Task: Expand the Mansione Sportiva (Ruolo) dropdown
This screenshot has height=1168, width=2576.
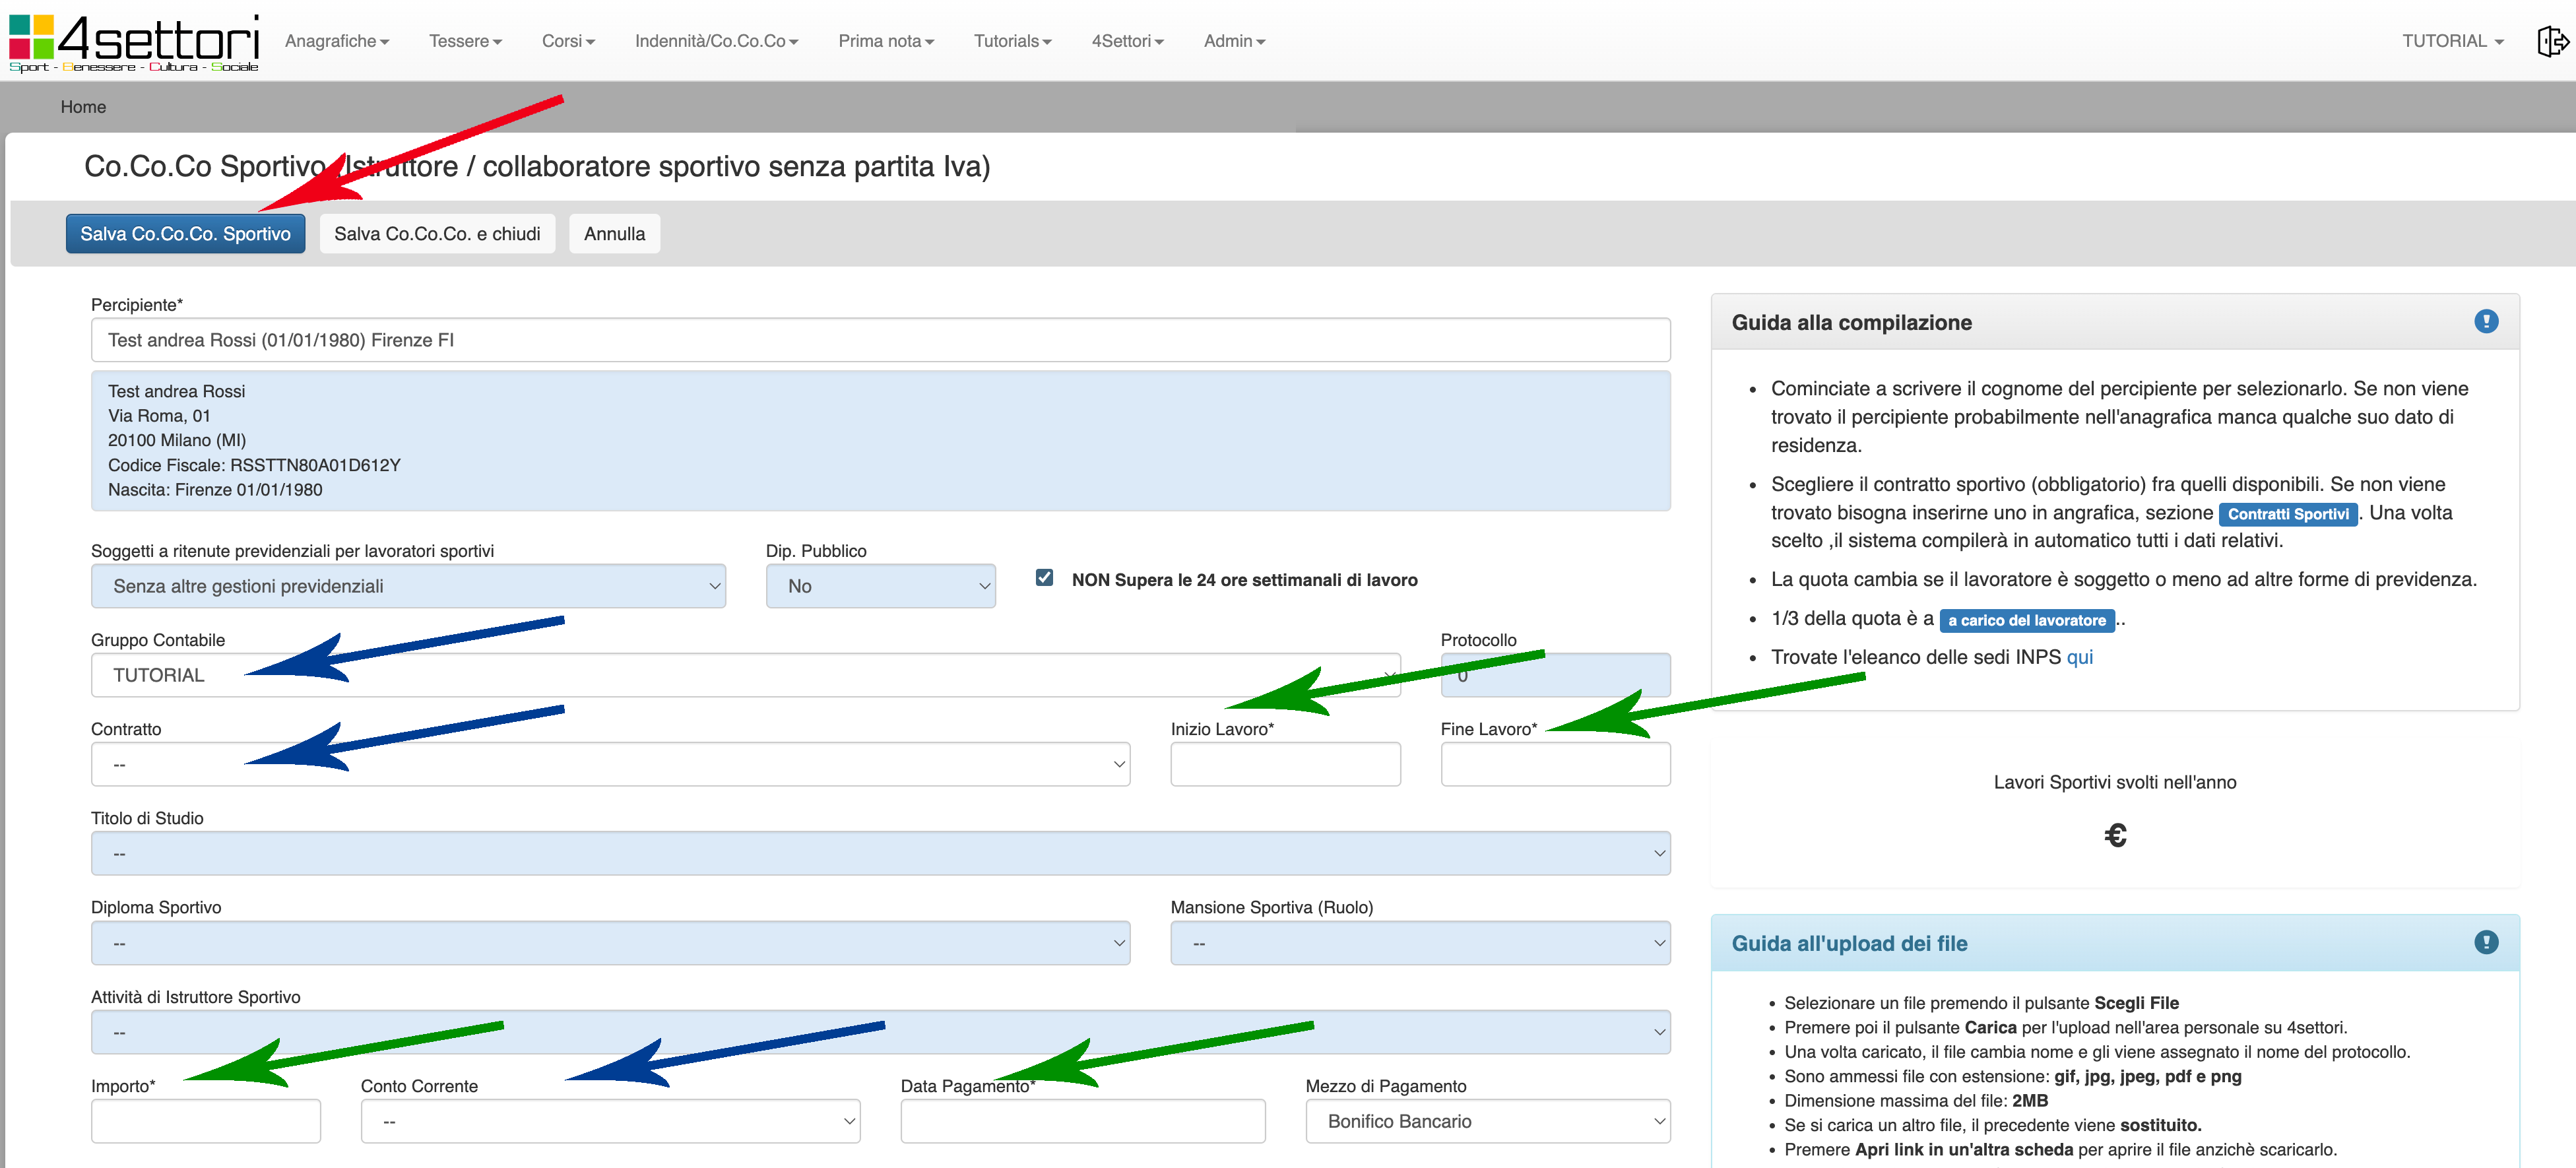Action: [1420, 943]
